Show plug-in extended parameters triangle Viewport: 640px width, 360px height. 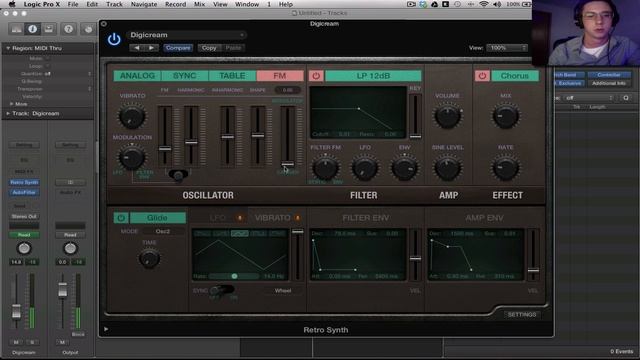(106, 329)
